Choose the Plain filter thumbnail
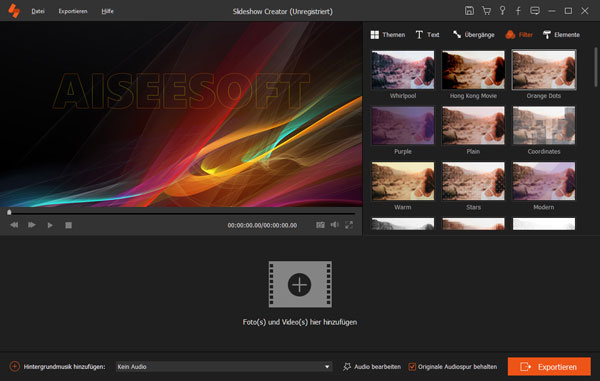The width and height of the screenshot is (600, 381). point(473,125)
